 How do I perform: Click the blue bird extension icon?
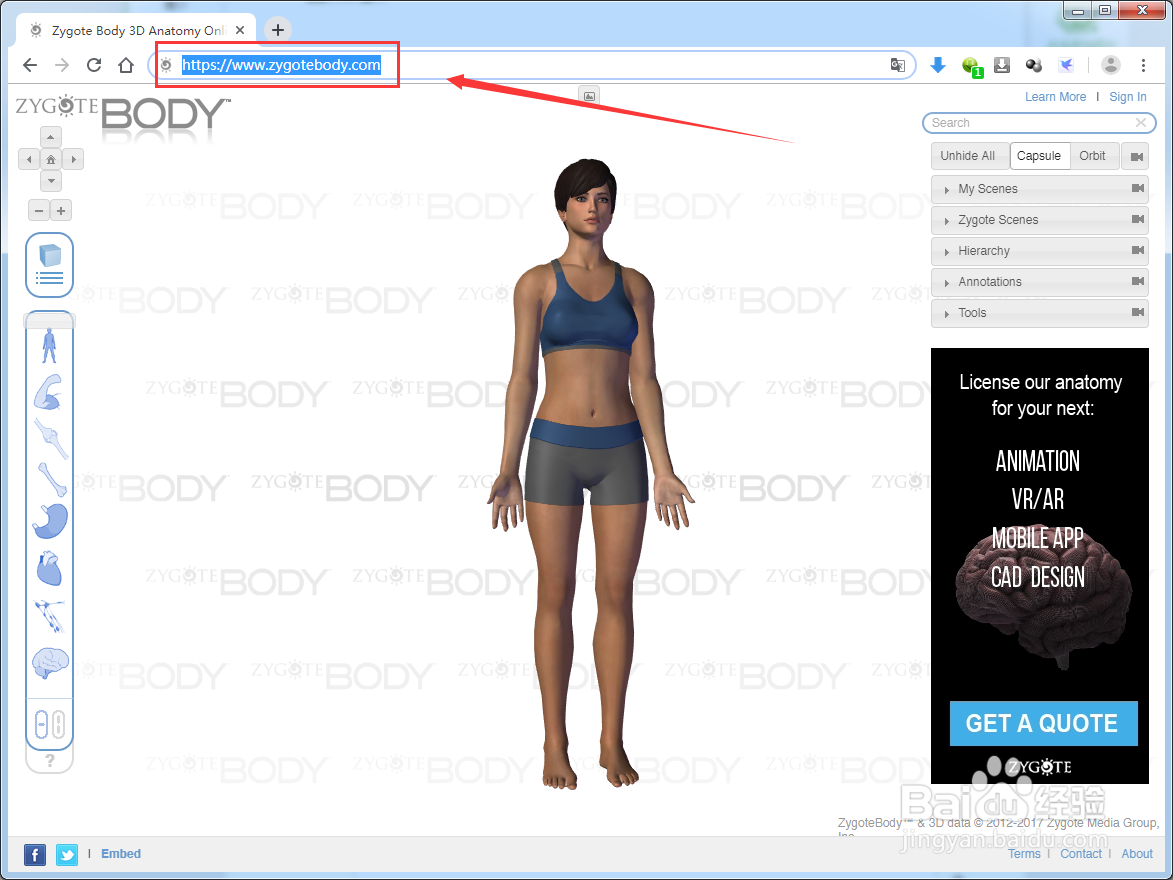pos(1066,65)
